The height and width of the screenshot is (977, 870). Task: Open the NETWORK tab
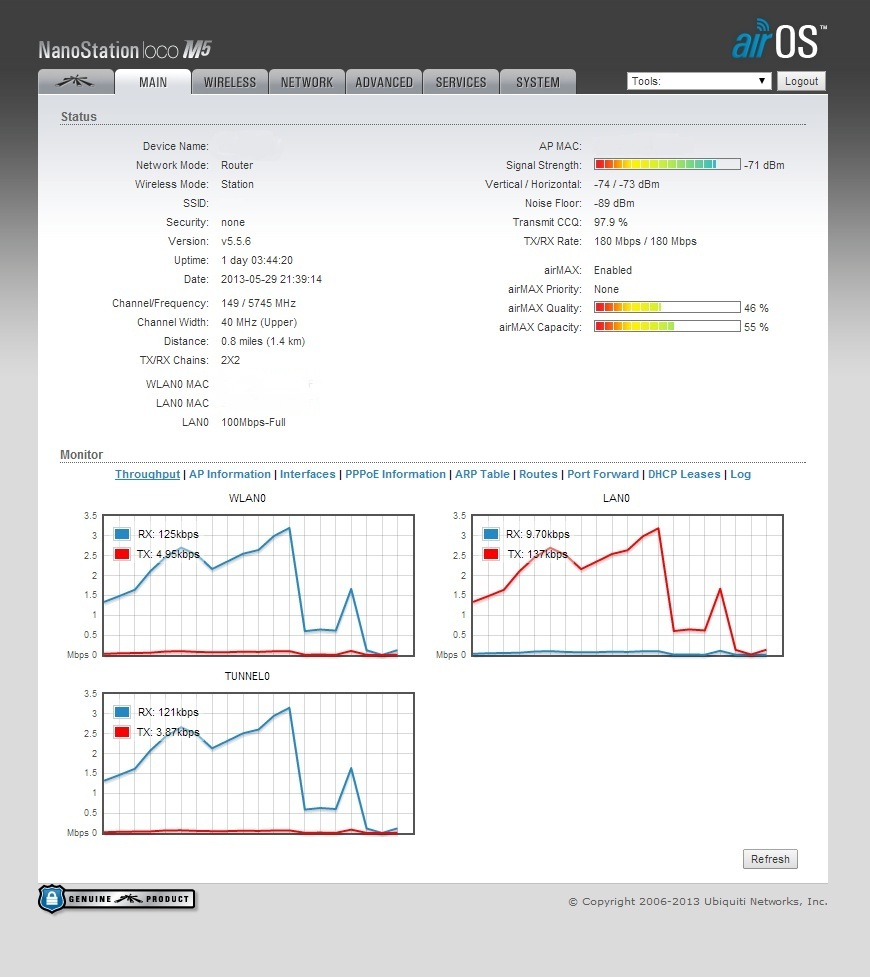(307, 82)
